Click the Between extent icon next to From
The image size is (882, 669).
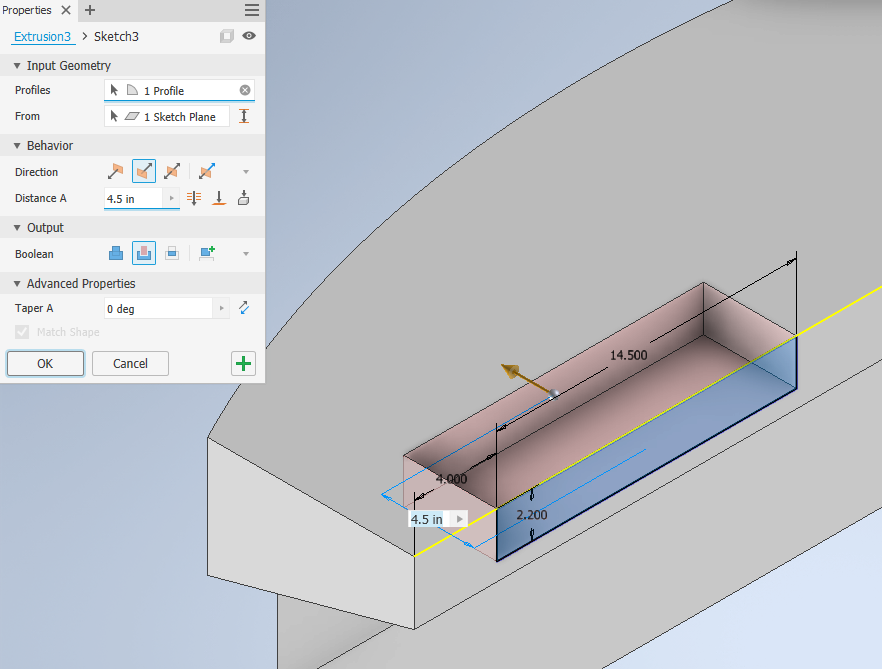244,116
